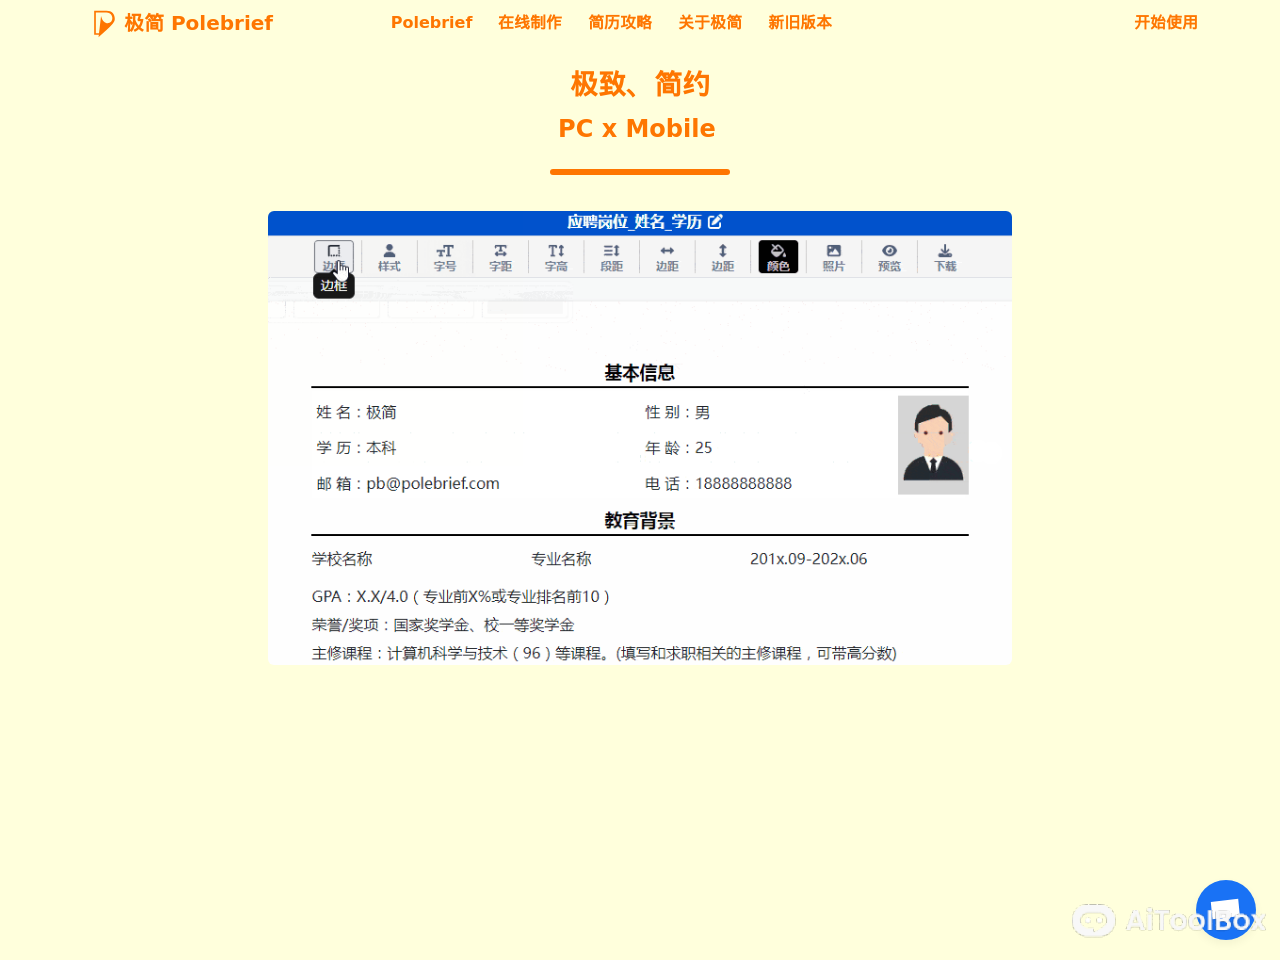
Task: Click the horizontal 边距 margin icon
Action: pyautogui.click(x=667, y=256)
